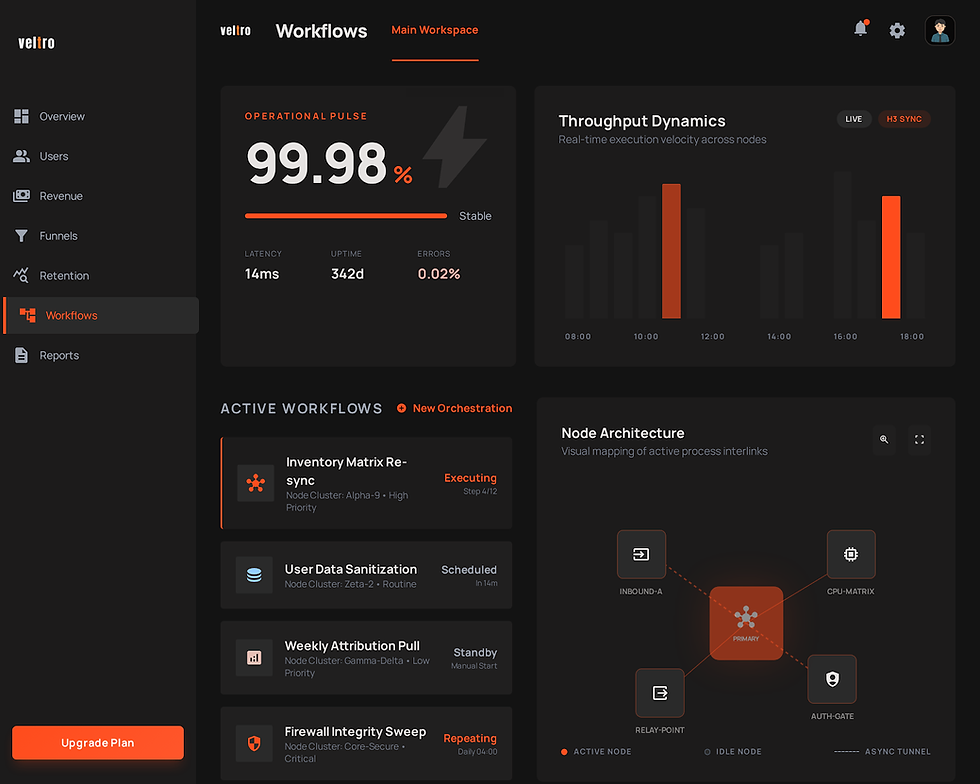Click the veltro logo in the sidebar
980x784 pixels.
(36, 43)
